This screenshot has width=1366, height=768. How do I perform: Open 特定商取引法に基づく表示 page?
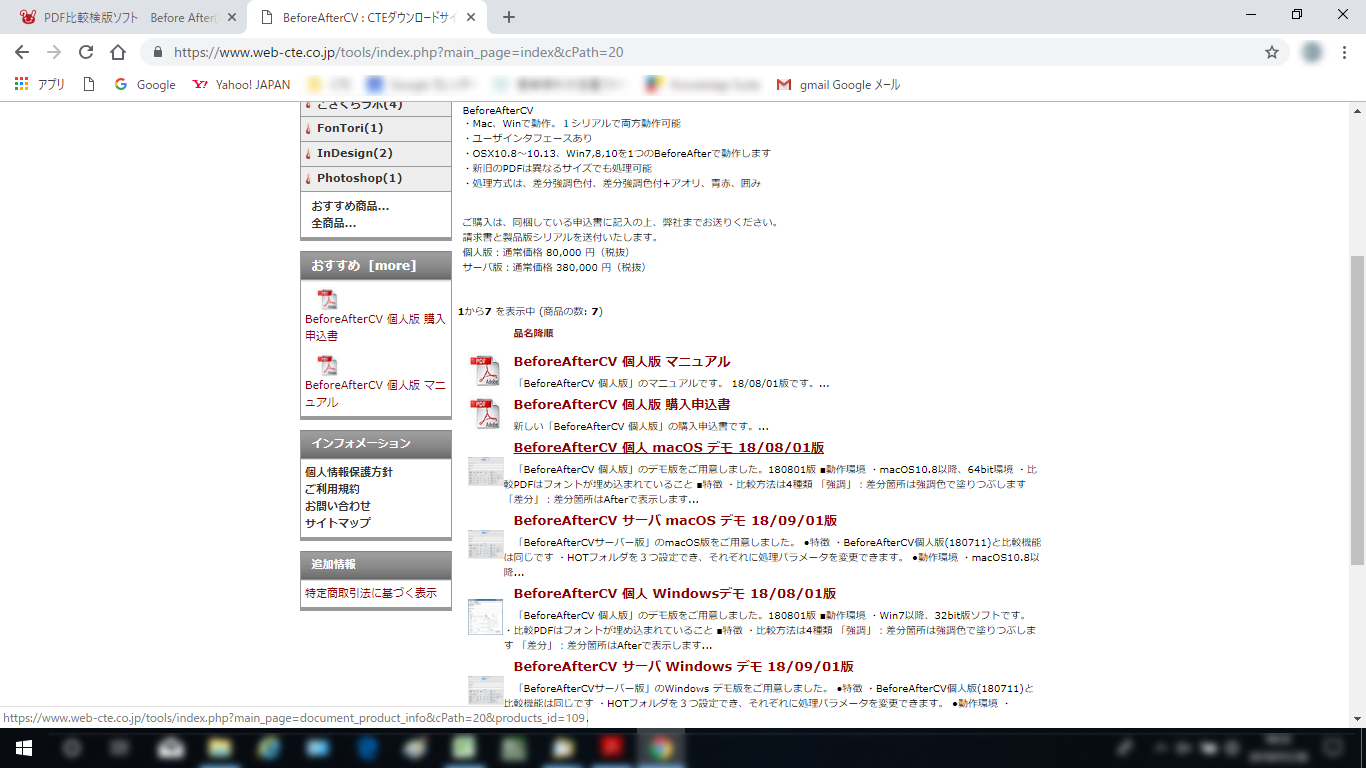click(x=371, y=593)
